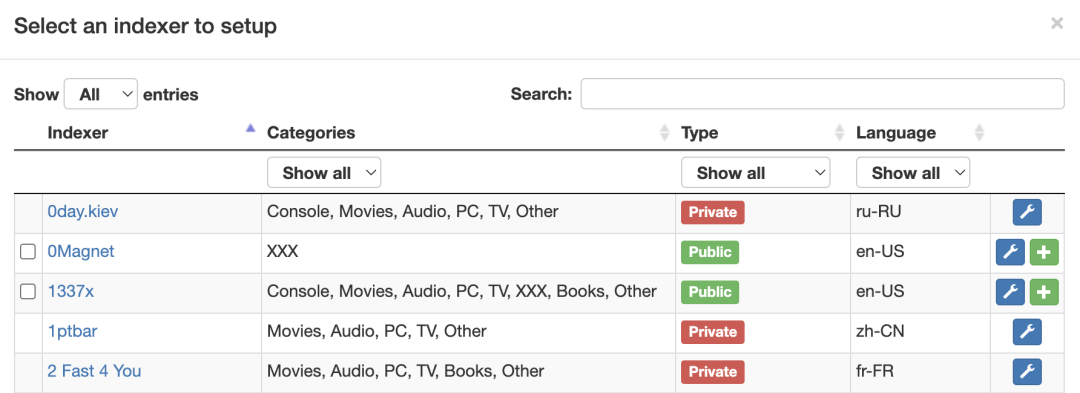The width and height of the screenshot is (1080, 393).
Task: Tick the checkbox next to 1337x
Action: pos(28,292)
